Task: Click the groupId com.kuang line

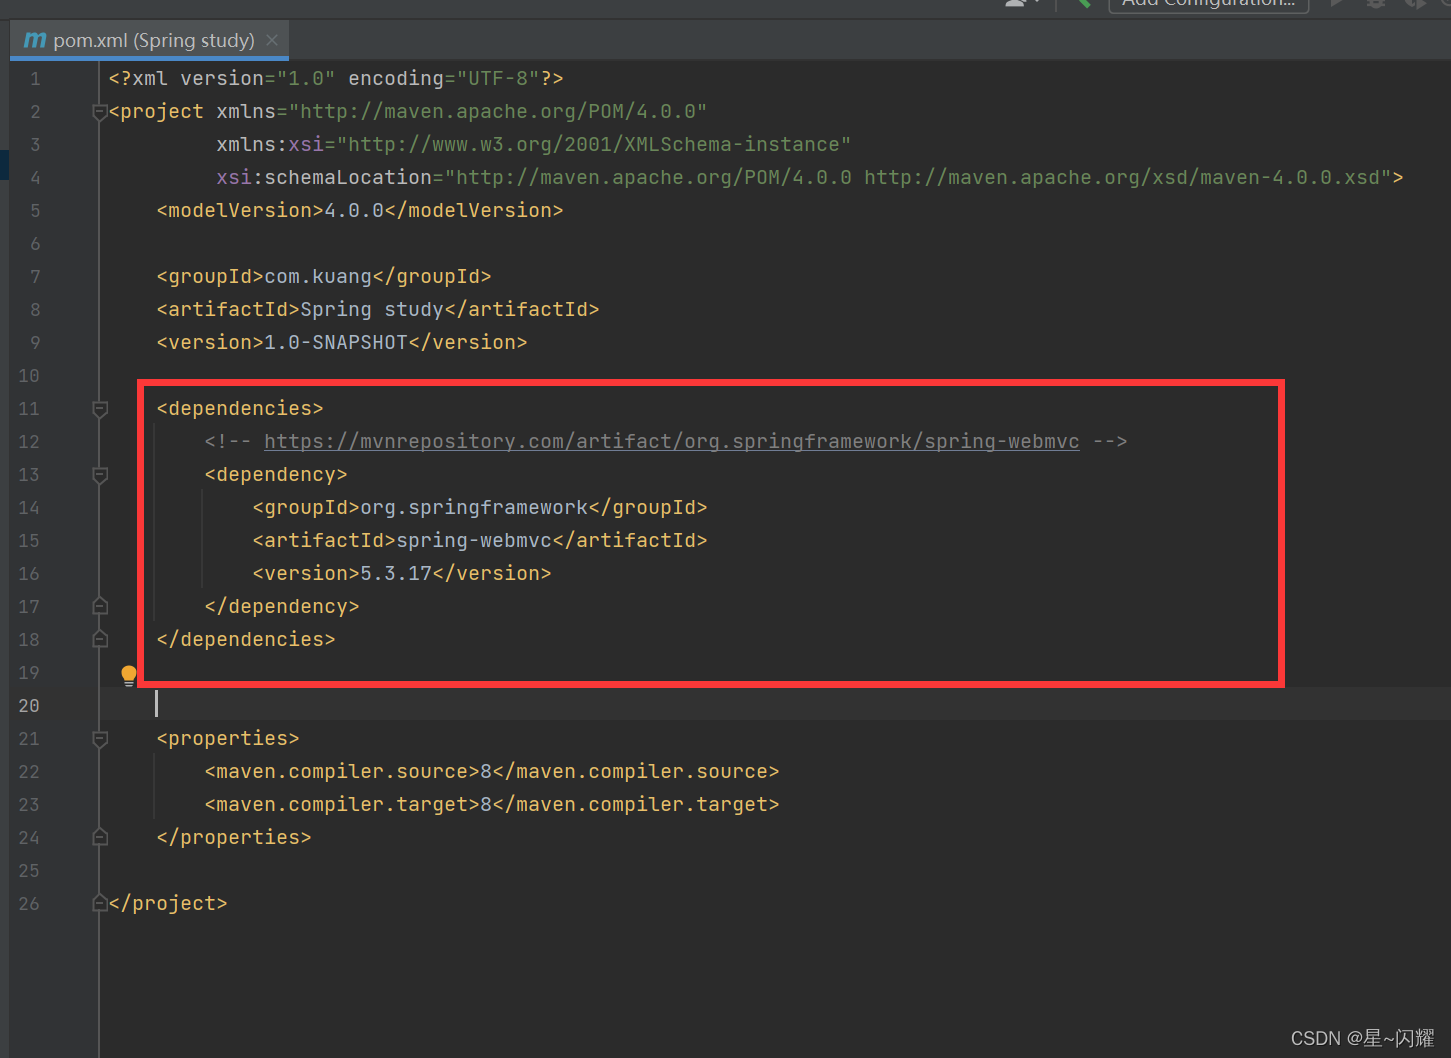Action: (x=324, y=276)
